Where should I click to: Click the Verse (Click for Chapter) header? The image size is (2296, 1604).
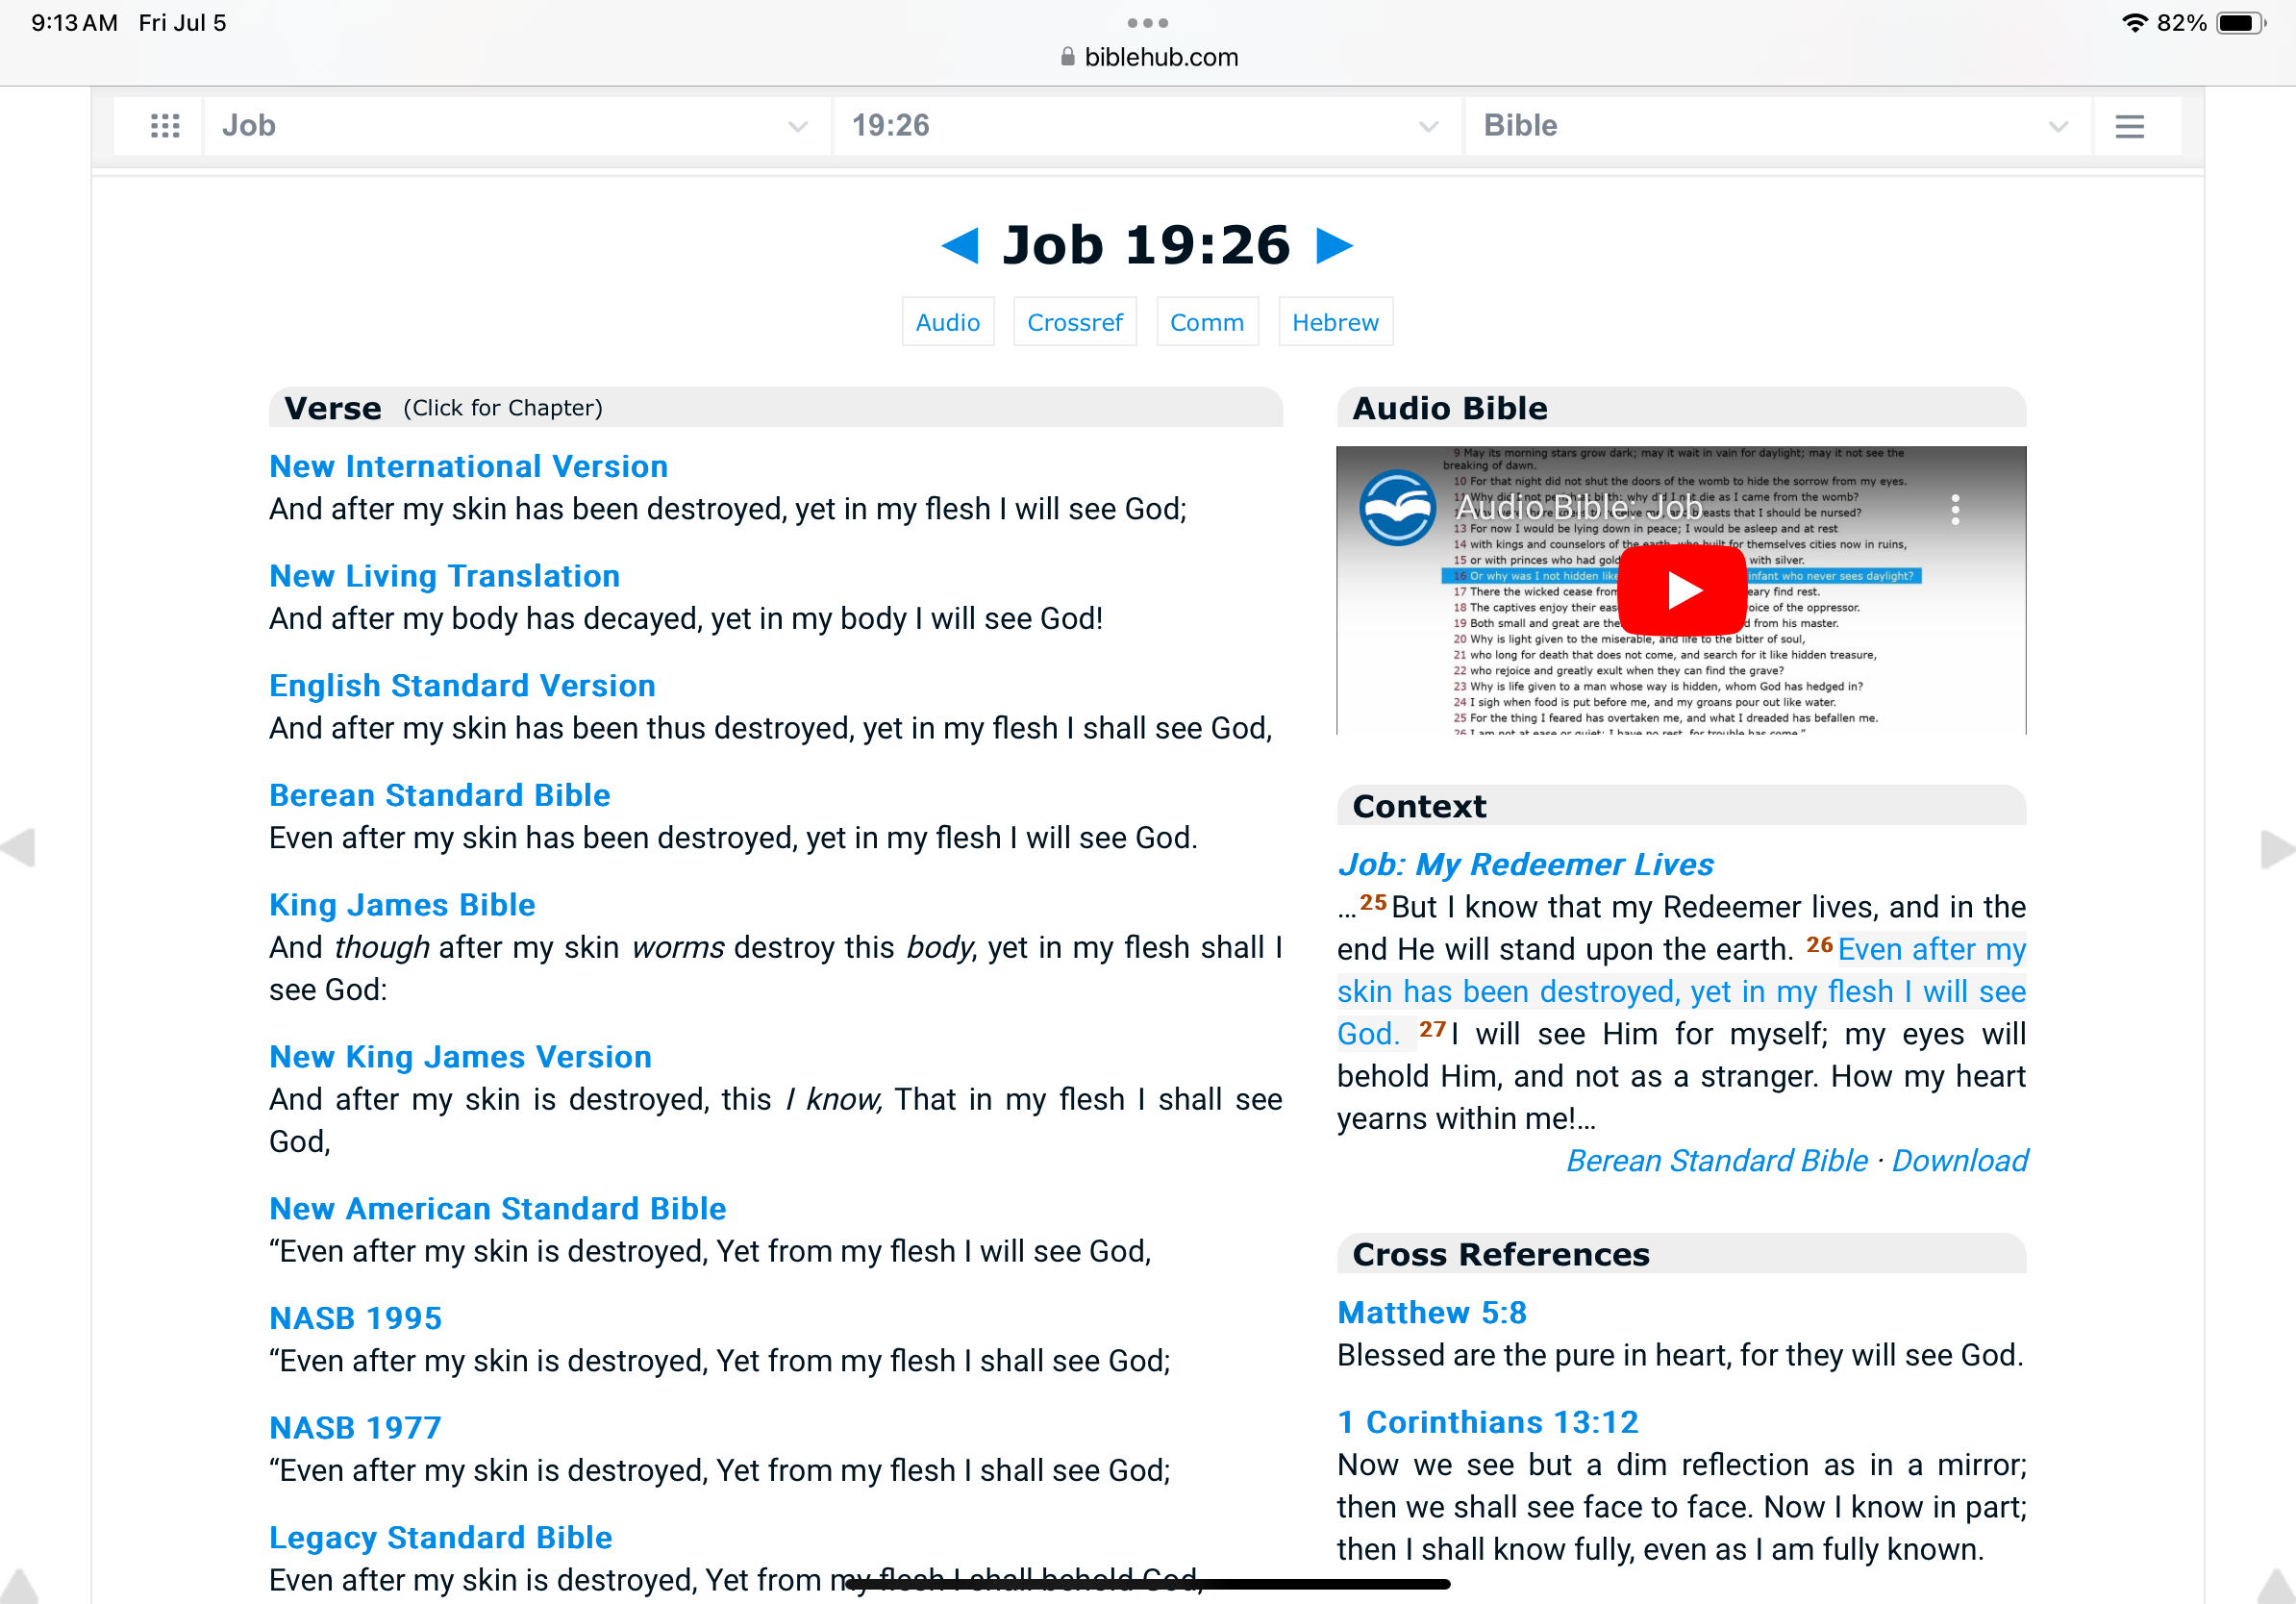pyautogui.click(x=776, y=407)
